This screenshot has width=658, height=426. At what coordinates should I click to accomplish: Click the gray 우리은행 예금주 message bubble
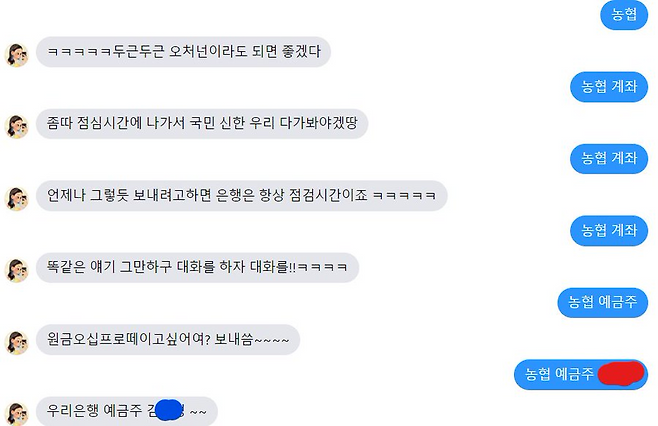click(127, 411)
